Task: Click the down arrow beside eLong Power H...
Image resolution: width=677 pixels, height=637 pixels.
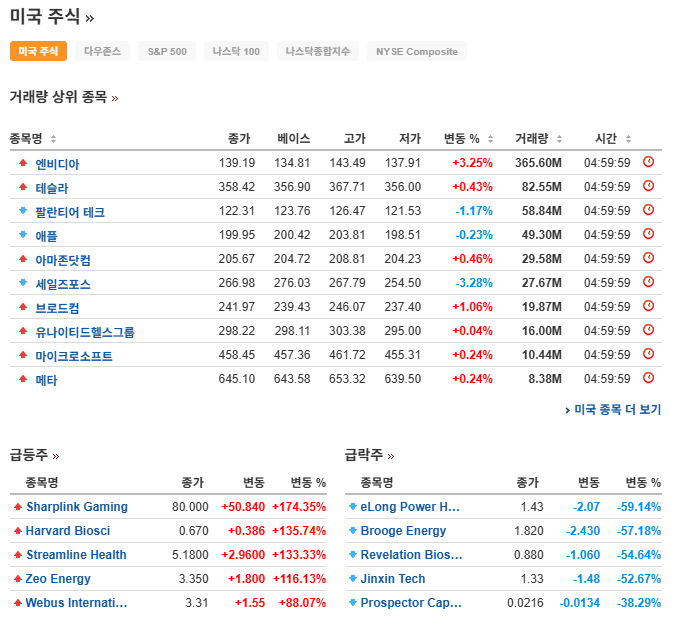Action: pos(353,507)
